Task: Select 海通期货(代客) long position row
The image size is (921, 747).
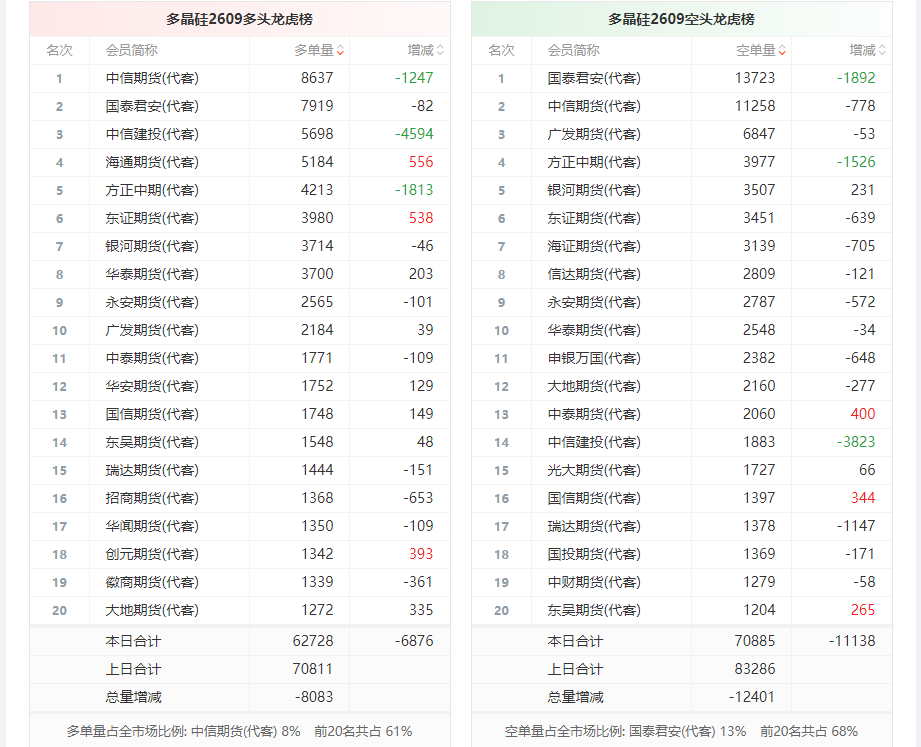Action: click(x=240, y=162)
